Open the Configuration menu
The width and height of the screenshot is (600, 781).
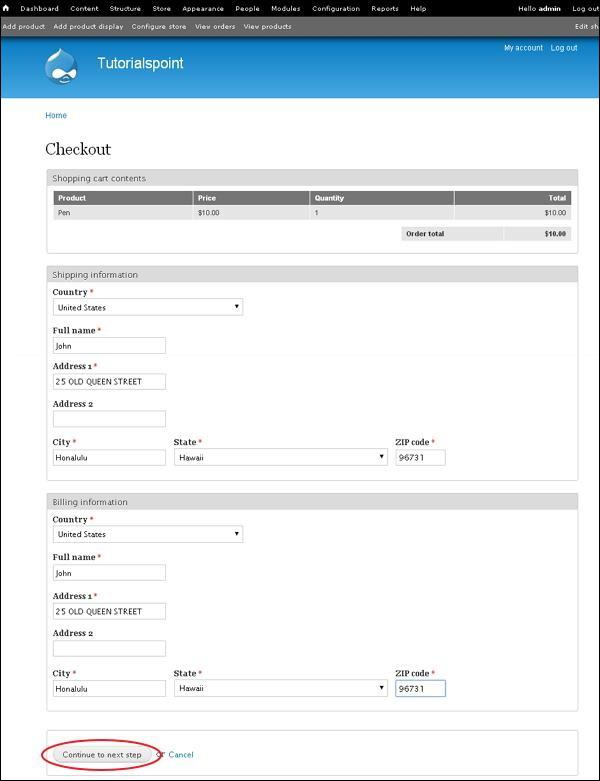tap(336, 8)
